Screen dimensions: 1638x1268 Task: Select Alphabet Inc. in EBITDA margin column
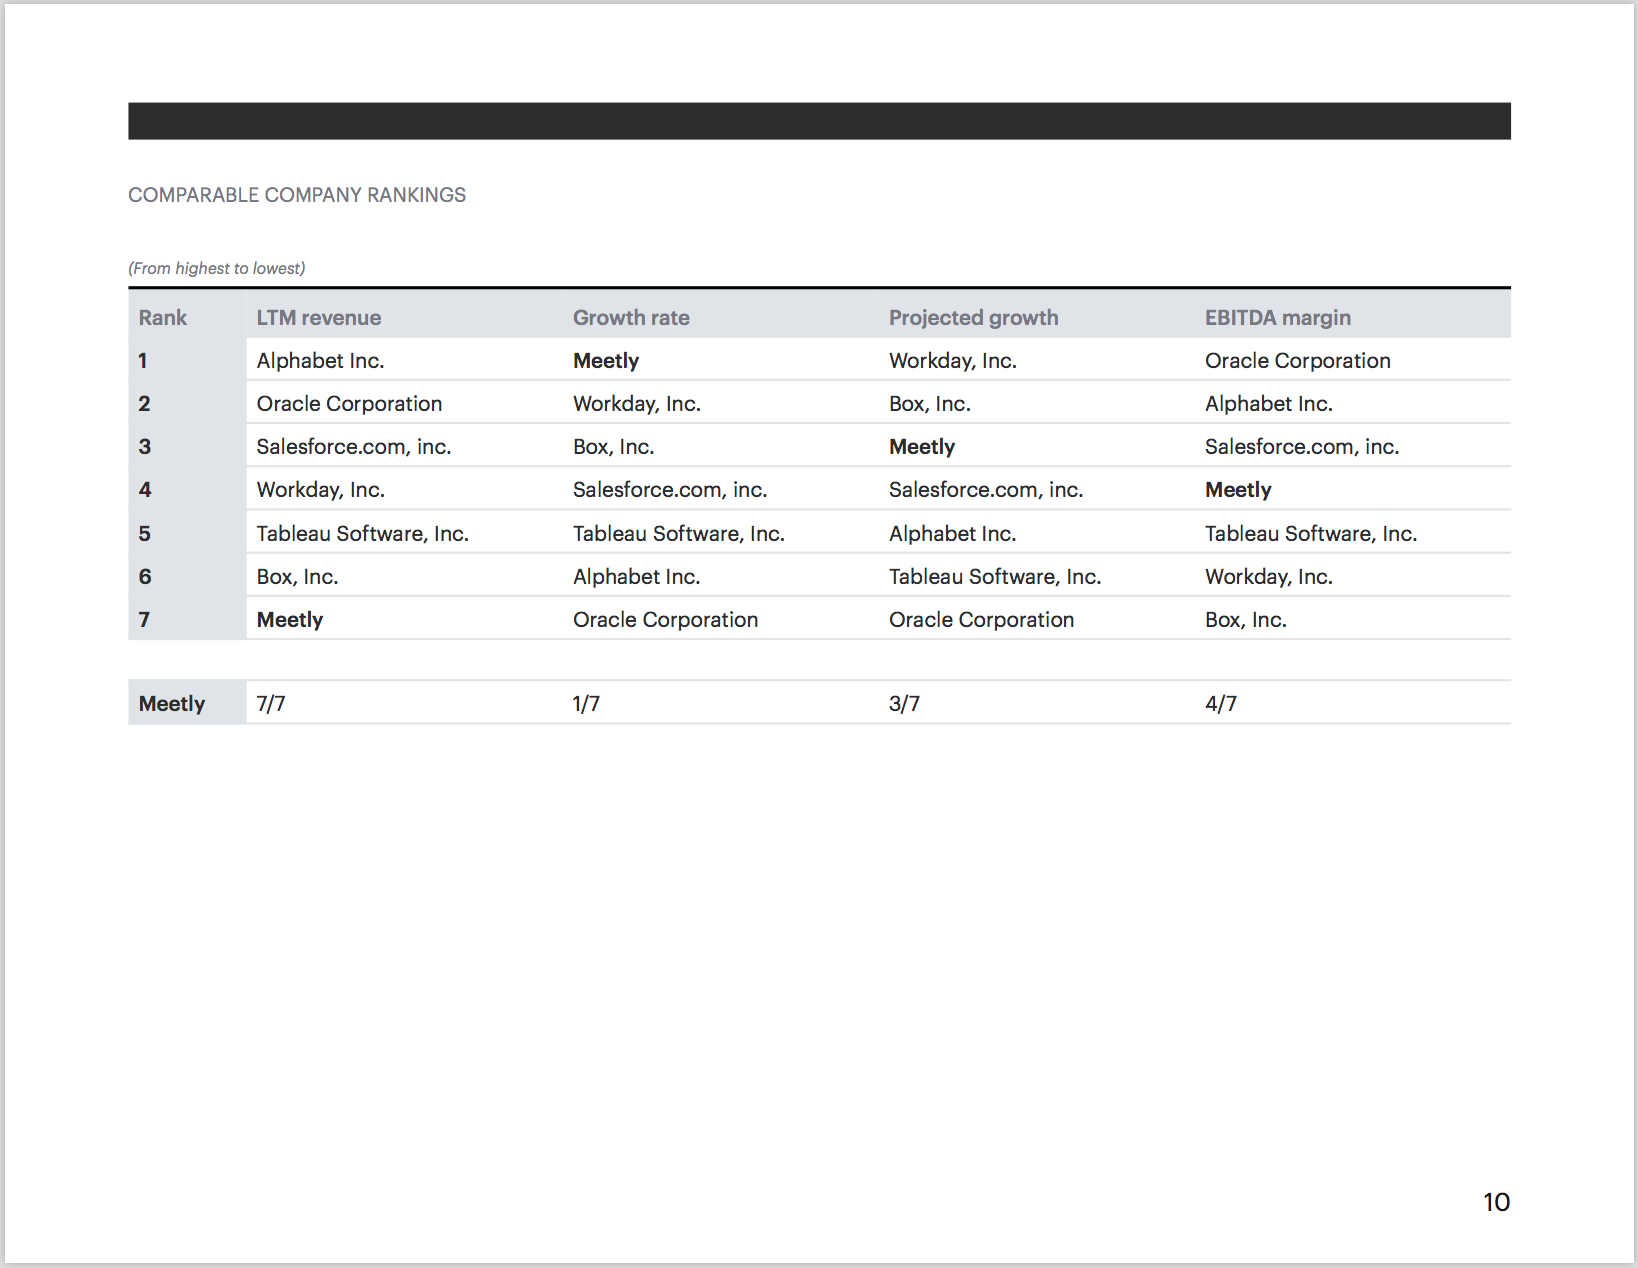coord(1269,404)
